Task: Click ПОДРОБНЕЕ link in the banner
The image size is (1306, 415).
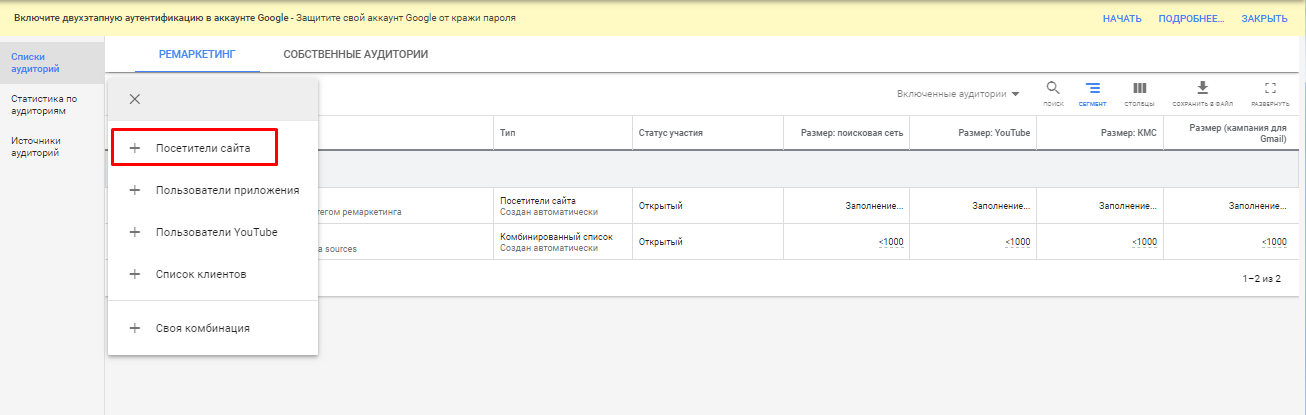Action: point(1191,19)
